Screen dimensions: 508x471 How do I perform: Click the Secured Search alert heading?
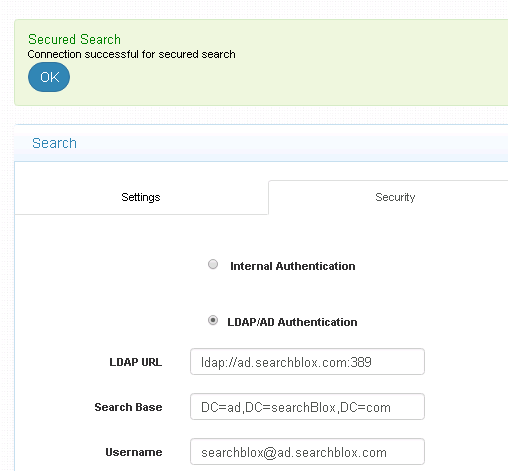[x=74, y=39]
